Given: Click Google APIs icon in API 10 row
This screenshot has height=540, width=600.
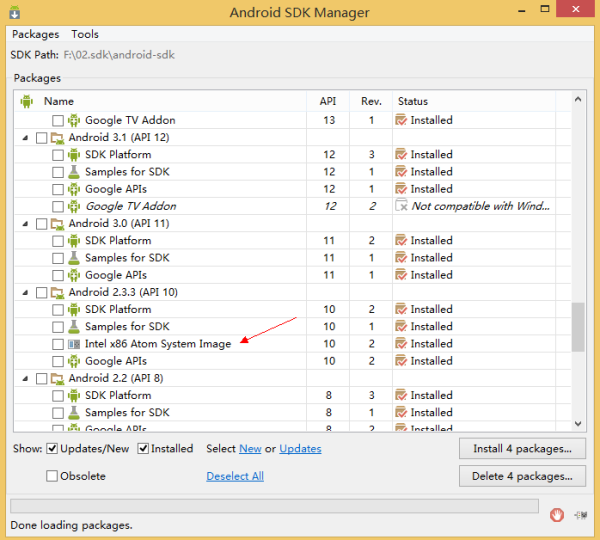Looking at the screenshot, I should pos(74,361).
